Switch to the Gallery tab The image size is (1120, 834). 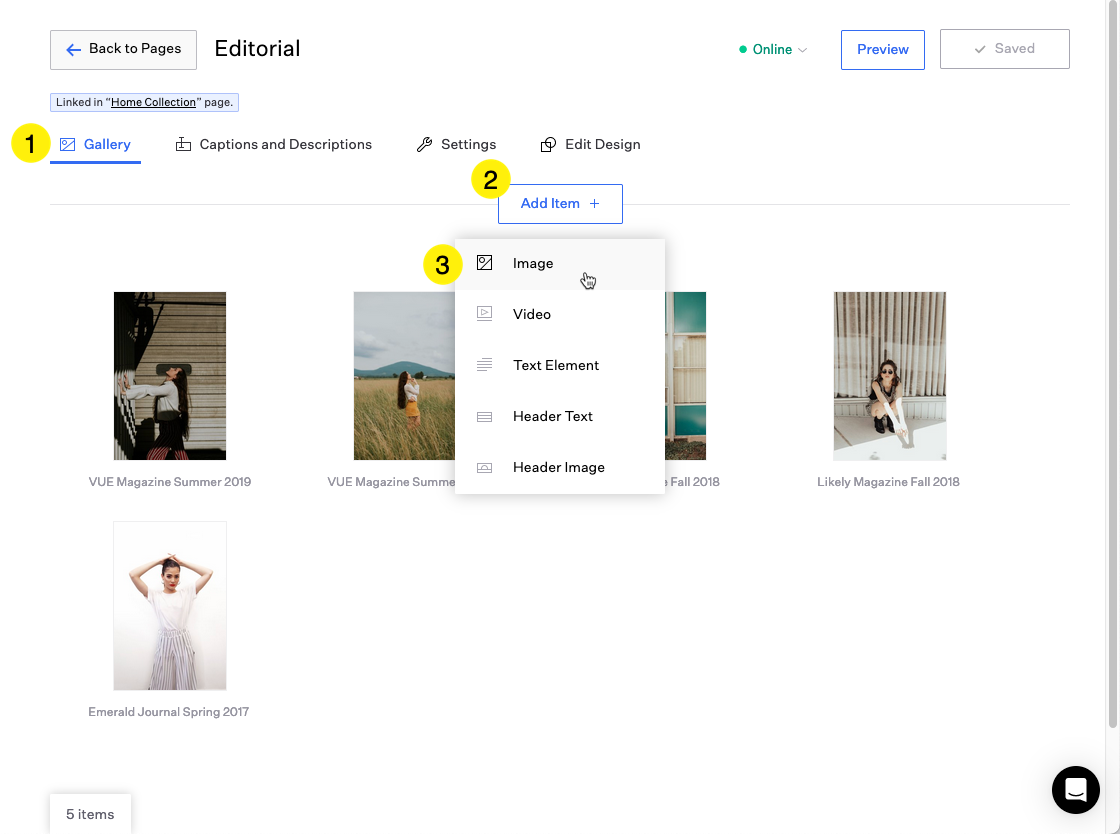pyautogui.click(x=96, y=144)
